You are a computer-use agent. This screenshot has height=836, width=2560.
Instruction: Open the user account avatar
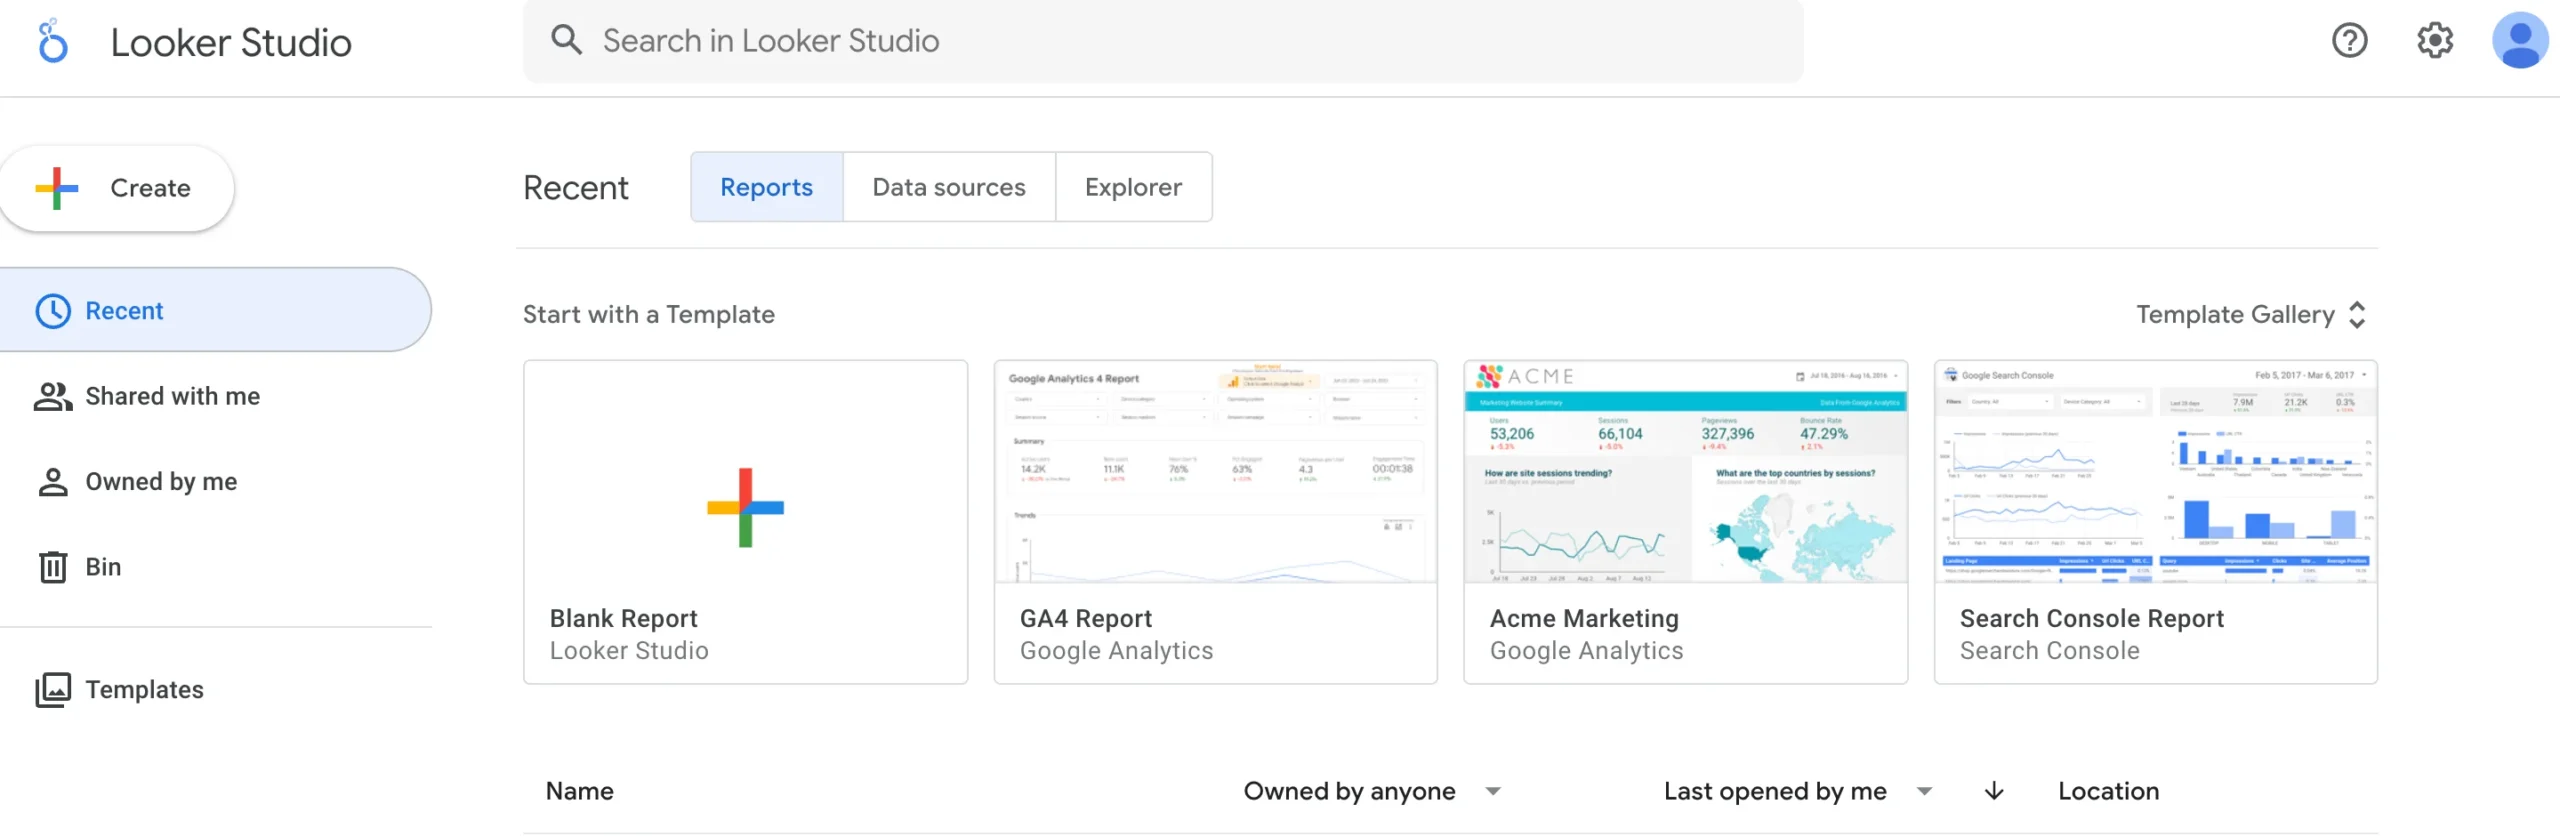tap(2520, 41)
